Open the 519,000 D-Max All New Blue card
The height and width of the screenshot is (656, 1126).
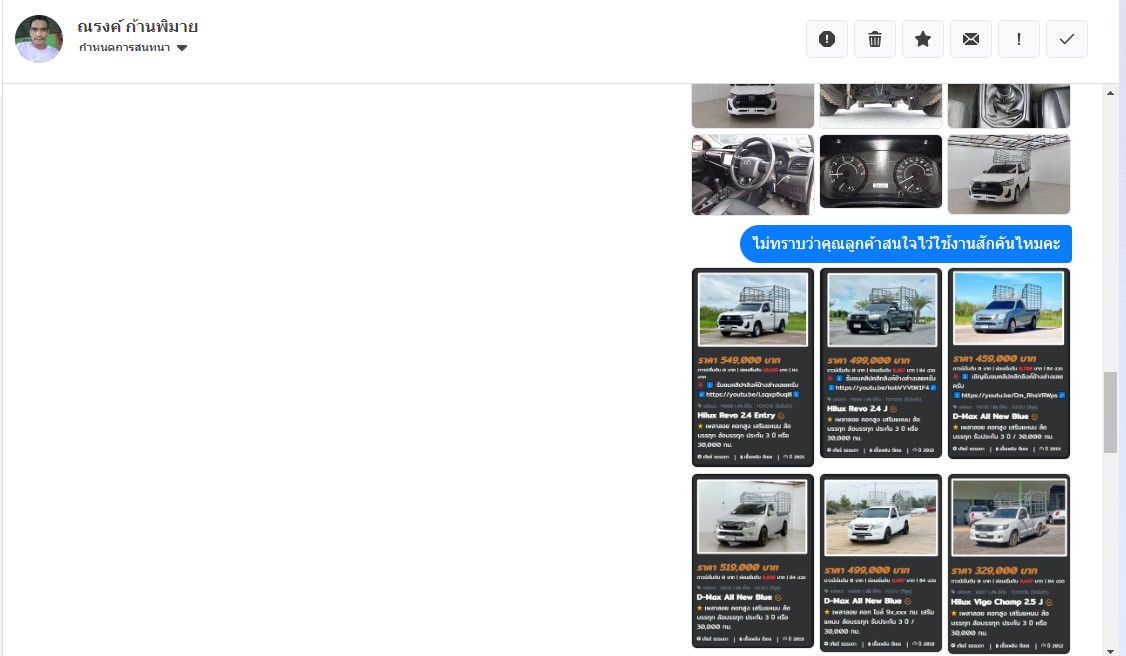(753, 561)
